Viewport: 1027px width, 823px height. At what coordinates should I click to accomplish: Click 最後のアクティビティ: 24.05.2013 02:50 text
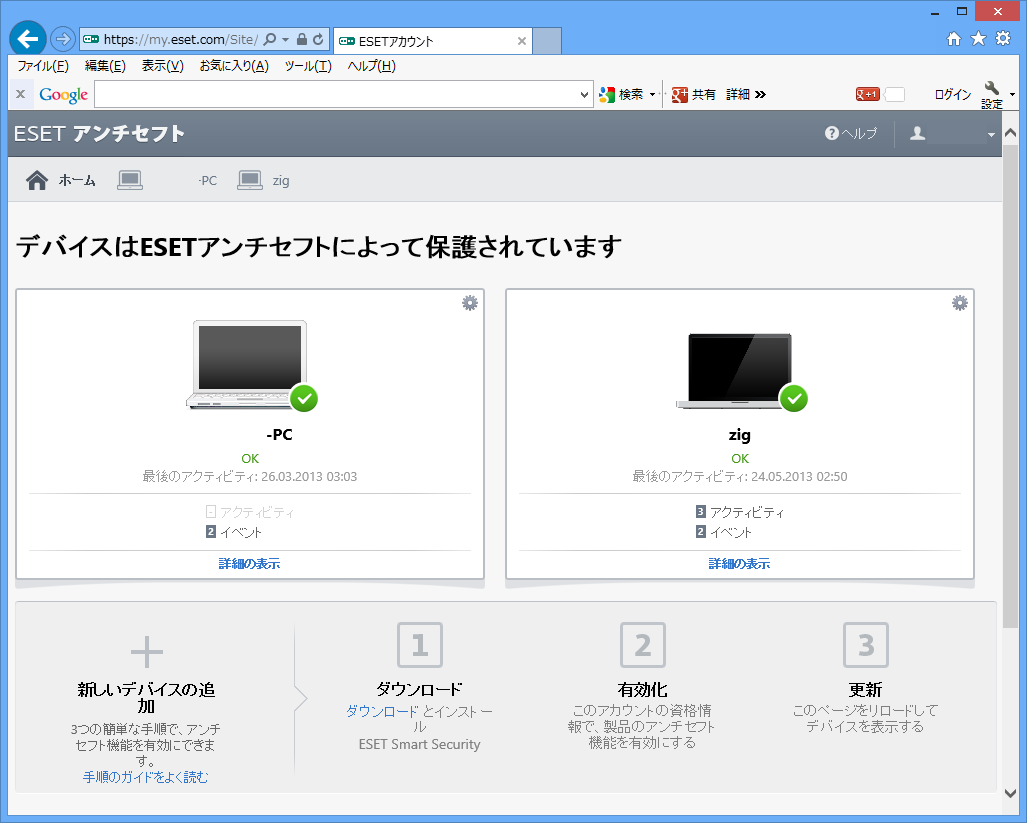point(739,477)
